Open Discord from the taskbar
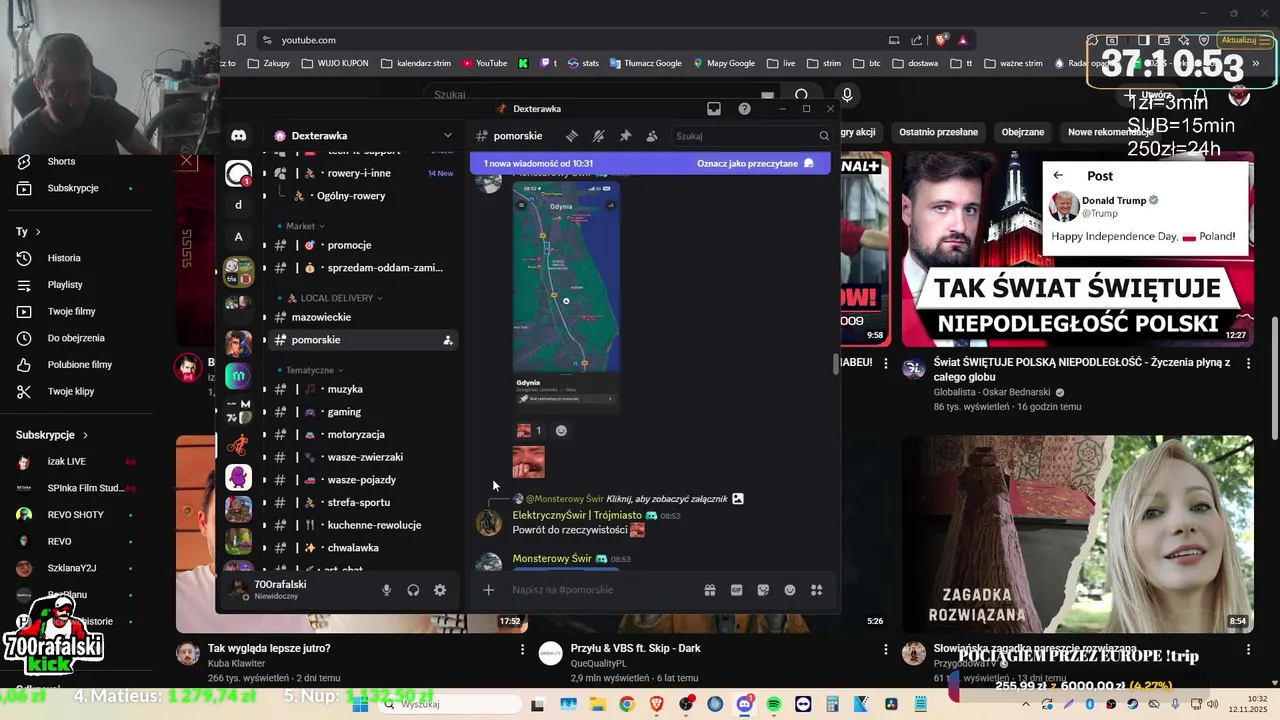The height and width of the screenshot is (720, 1280). coord(745,705)
